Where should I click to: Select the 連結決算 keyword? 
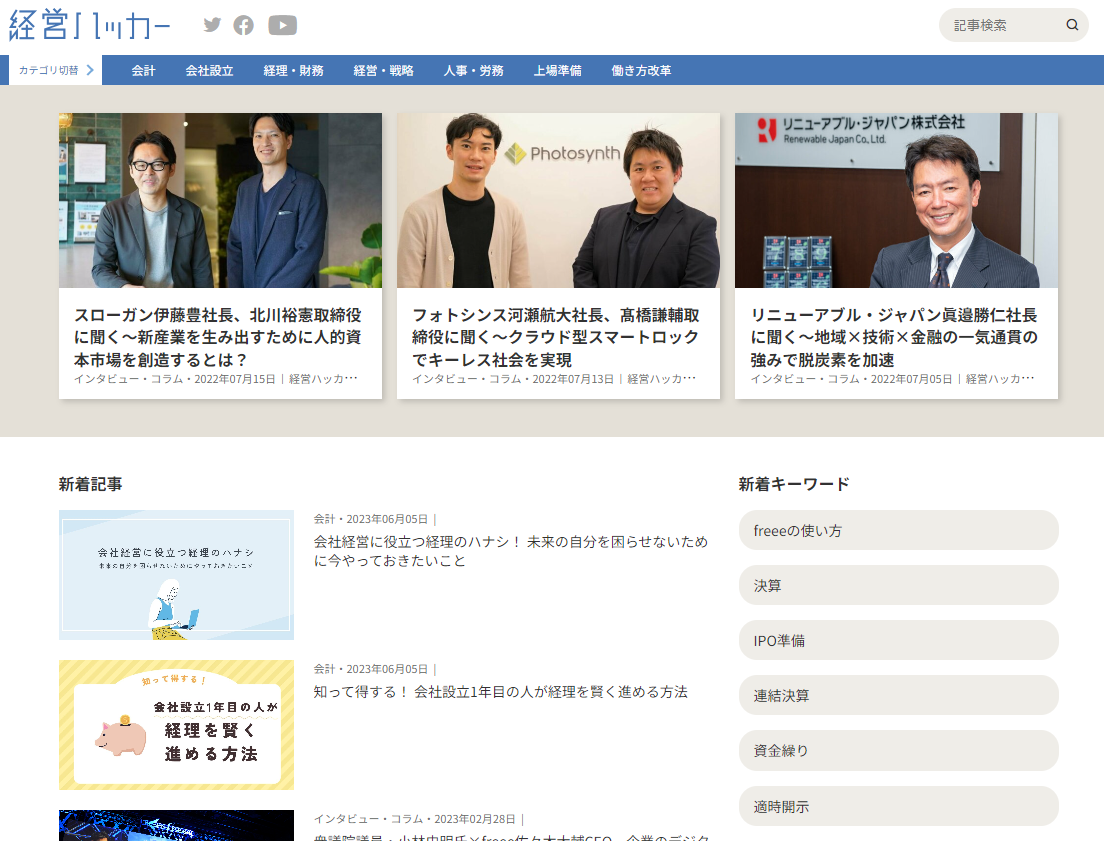coord(898,695)
